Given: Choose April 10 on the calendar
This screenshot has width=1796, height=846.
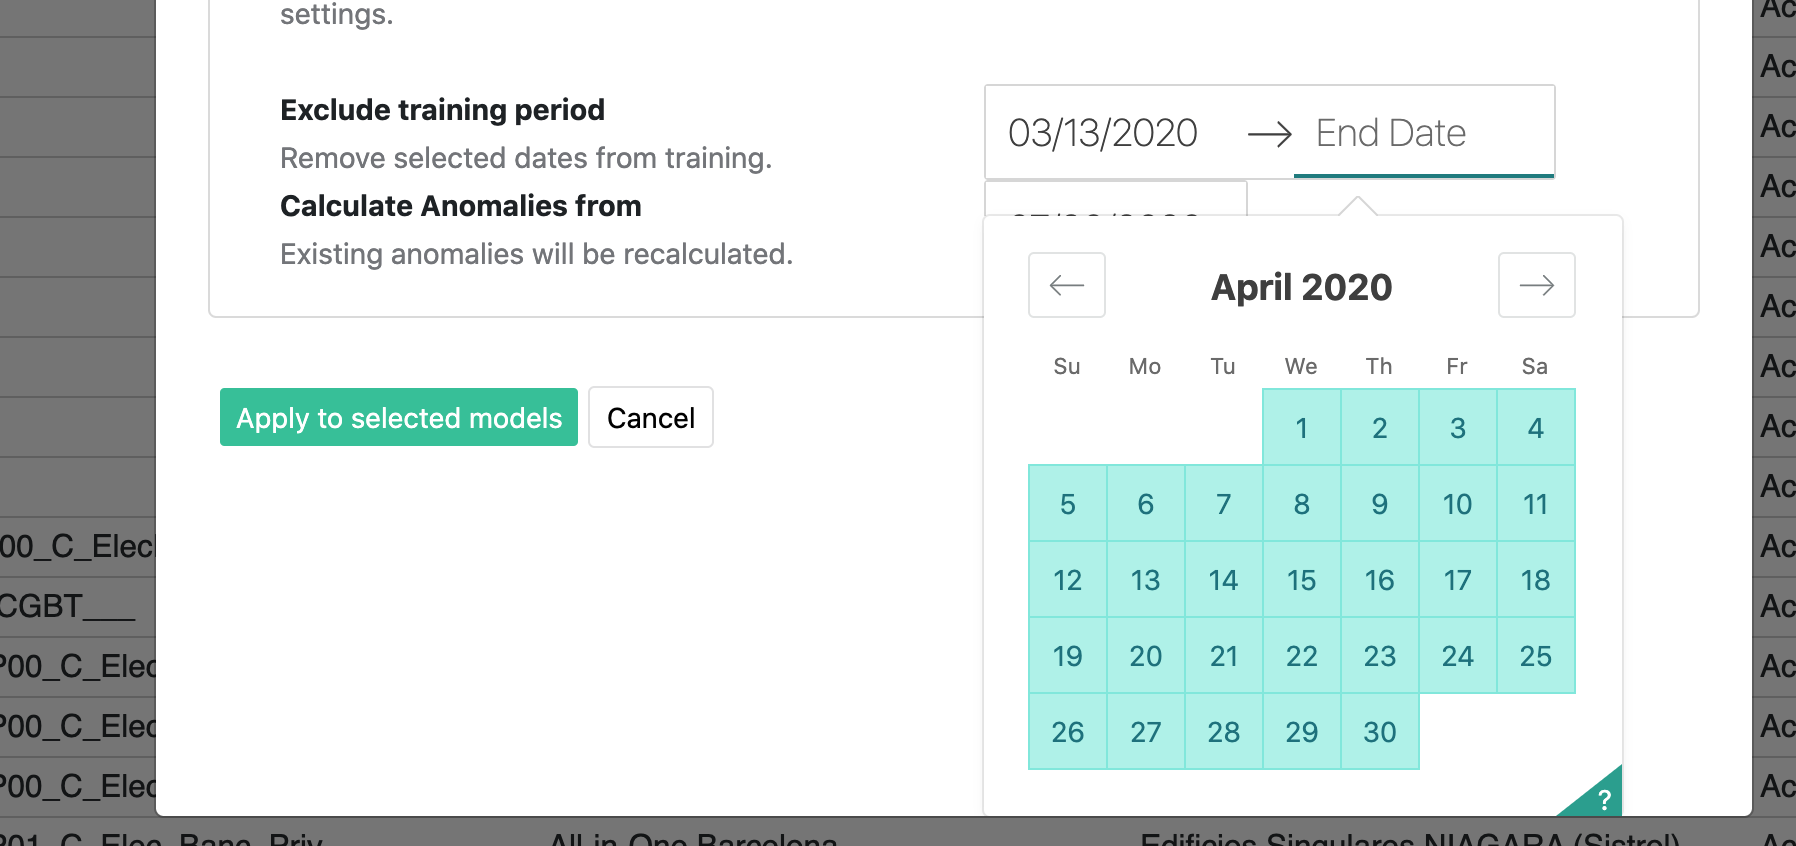Looking at the screenshot, I should [1458, 503].
